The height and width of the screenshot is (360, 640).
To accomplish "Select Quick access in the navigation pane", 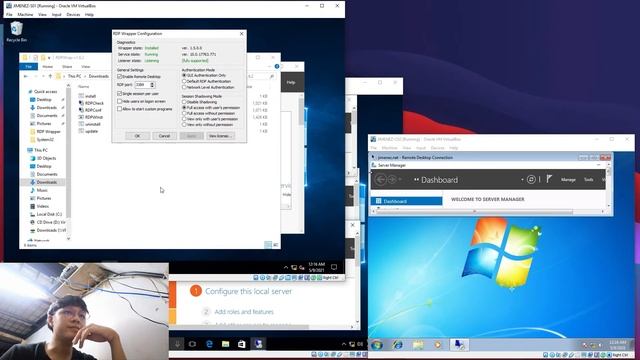I will pyautogui.click(x=45, y=91).
